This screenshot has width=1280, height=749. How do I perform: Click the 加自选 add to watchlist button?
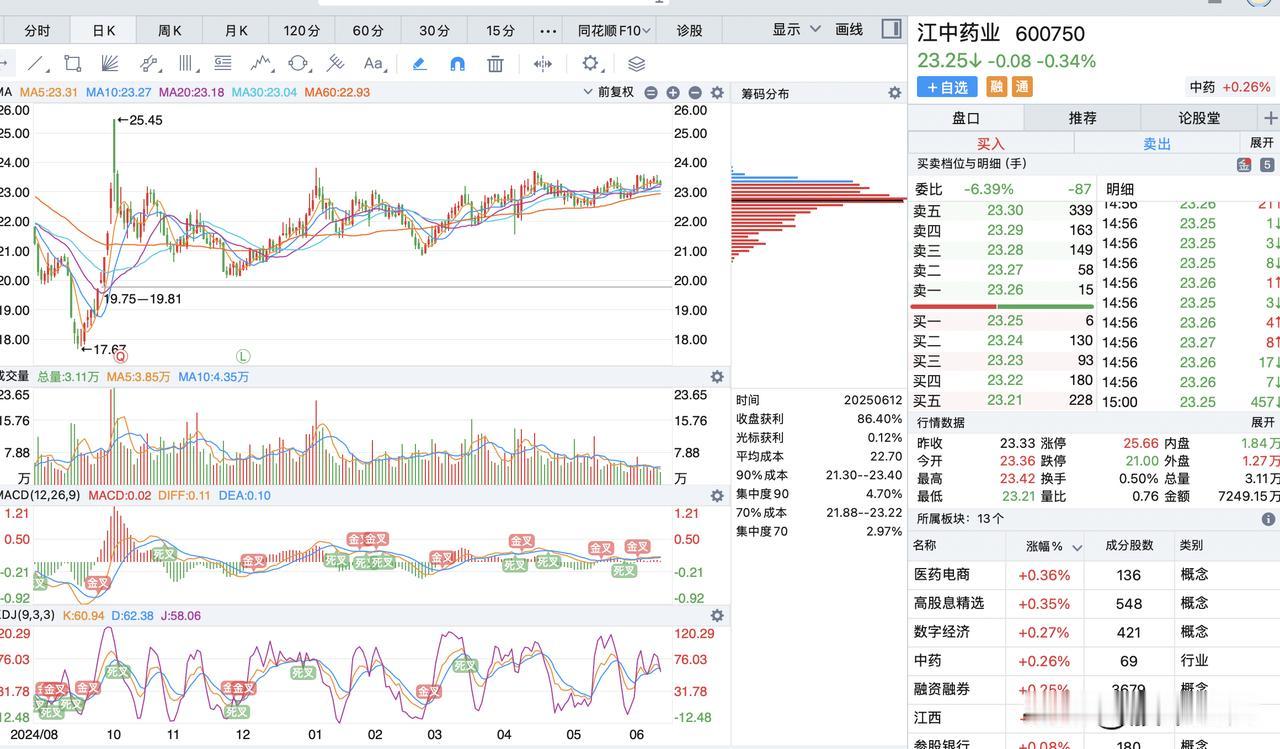(x=946, y=87)
